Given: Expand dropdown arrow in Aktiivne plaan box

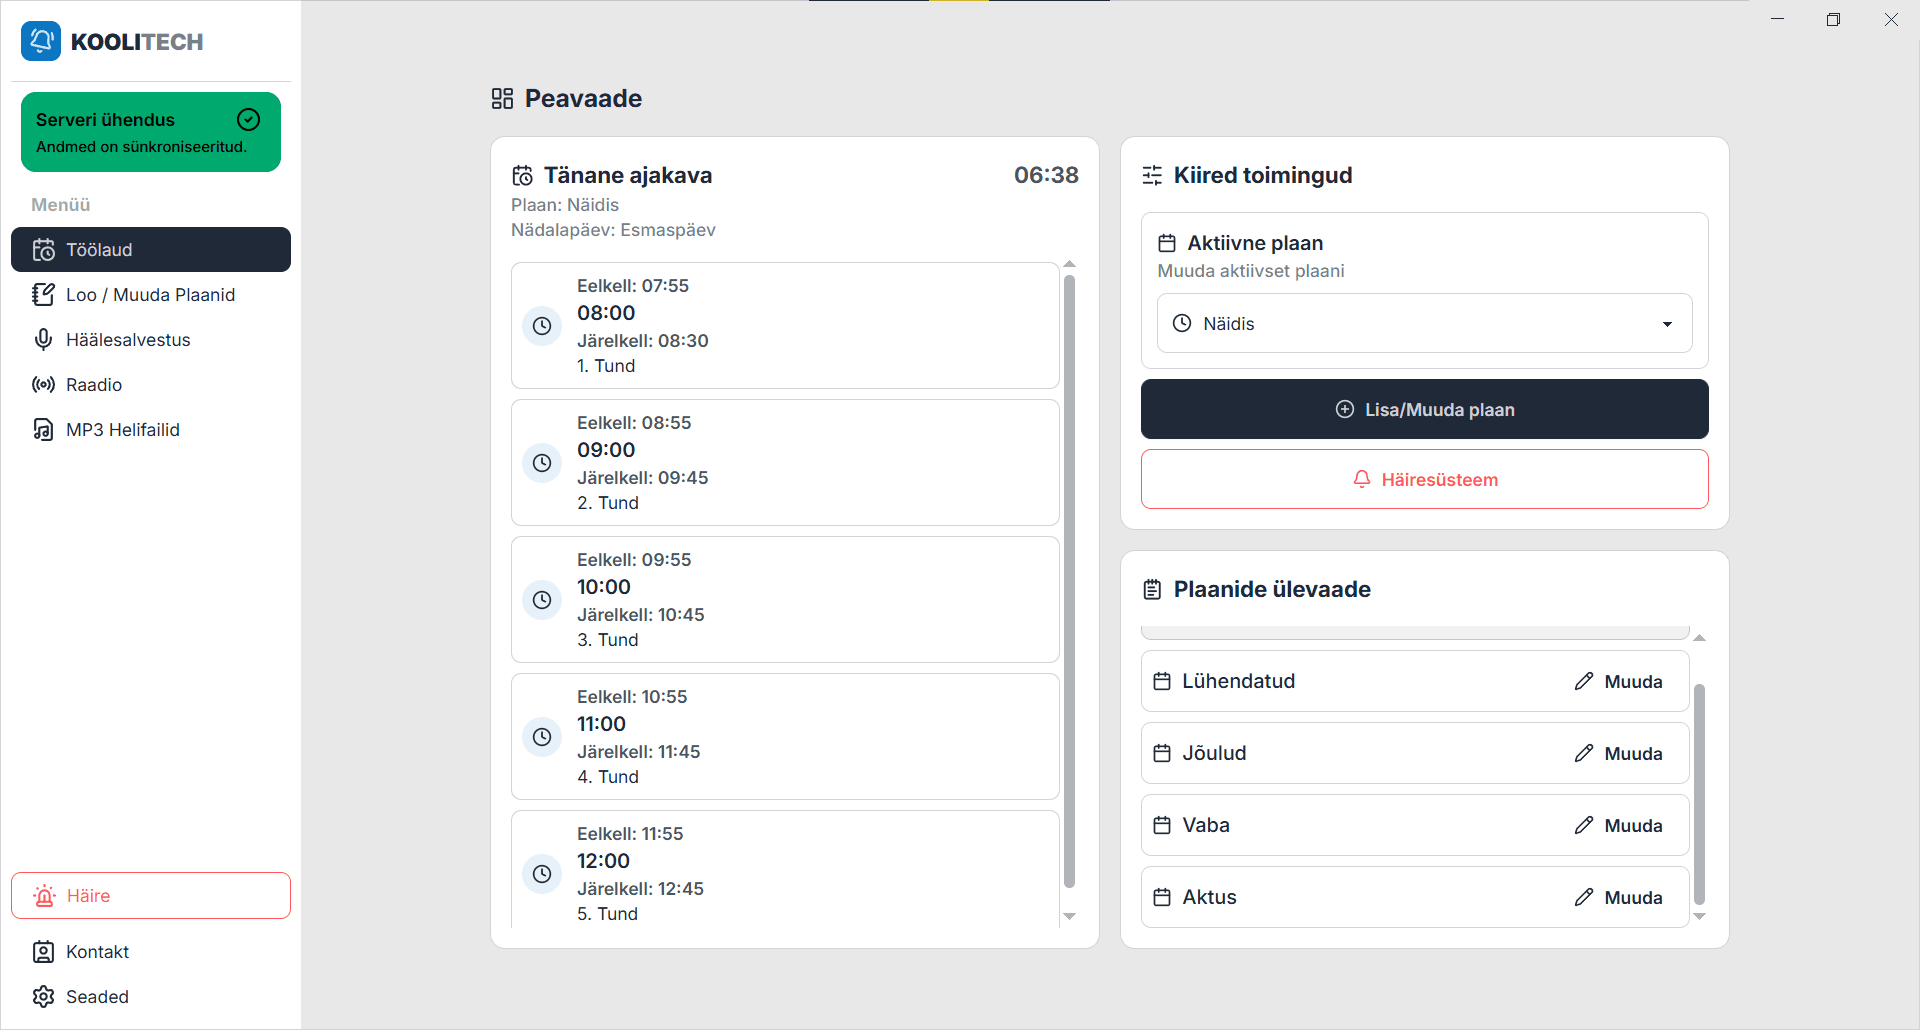Looking at the screenshot, I should point(1667,324).
